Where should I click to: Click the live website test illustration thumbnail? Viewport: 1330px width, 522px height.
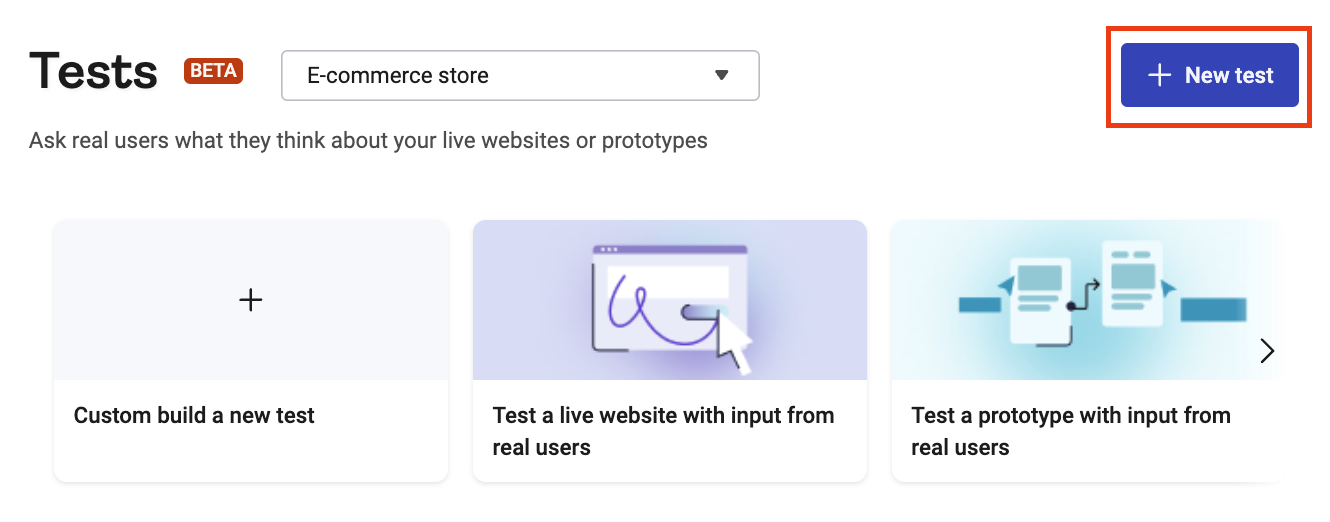670,300
